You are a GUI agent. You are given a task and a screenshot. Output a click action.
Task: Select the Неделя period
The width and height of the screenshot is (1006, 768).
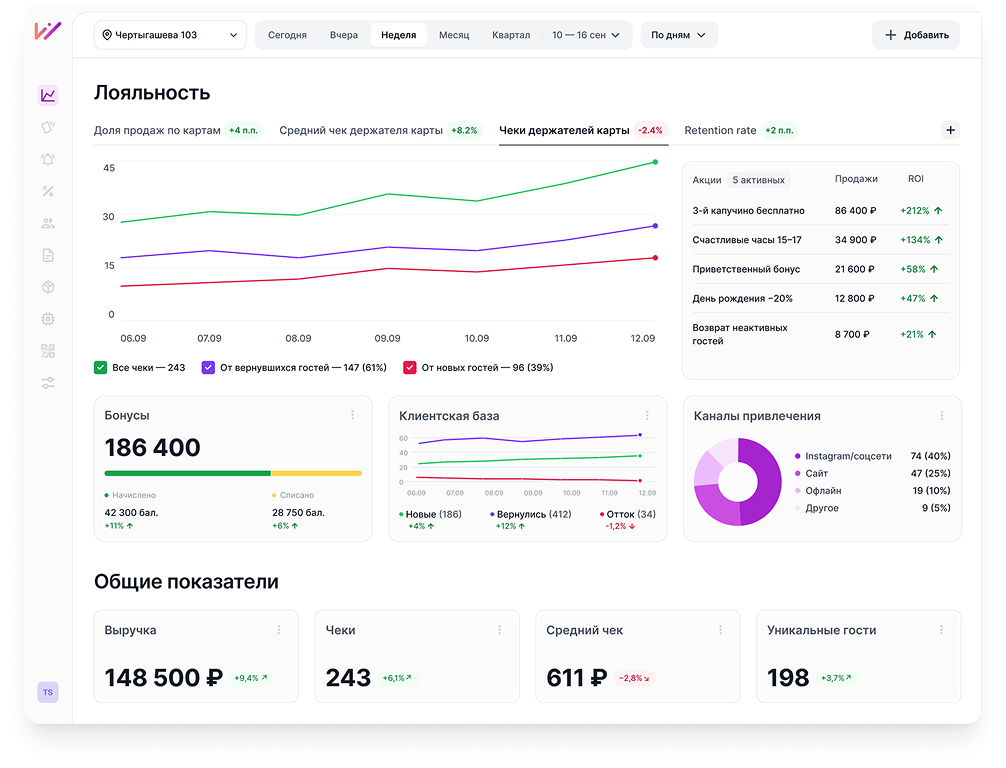[398, 35]
